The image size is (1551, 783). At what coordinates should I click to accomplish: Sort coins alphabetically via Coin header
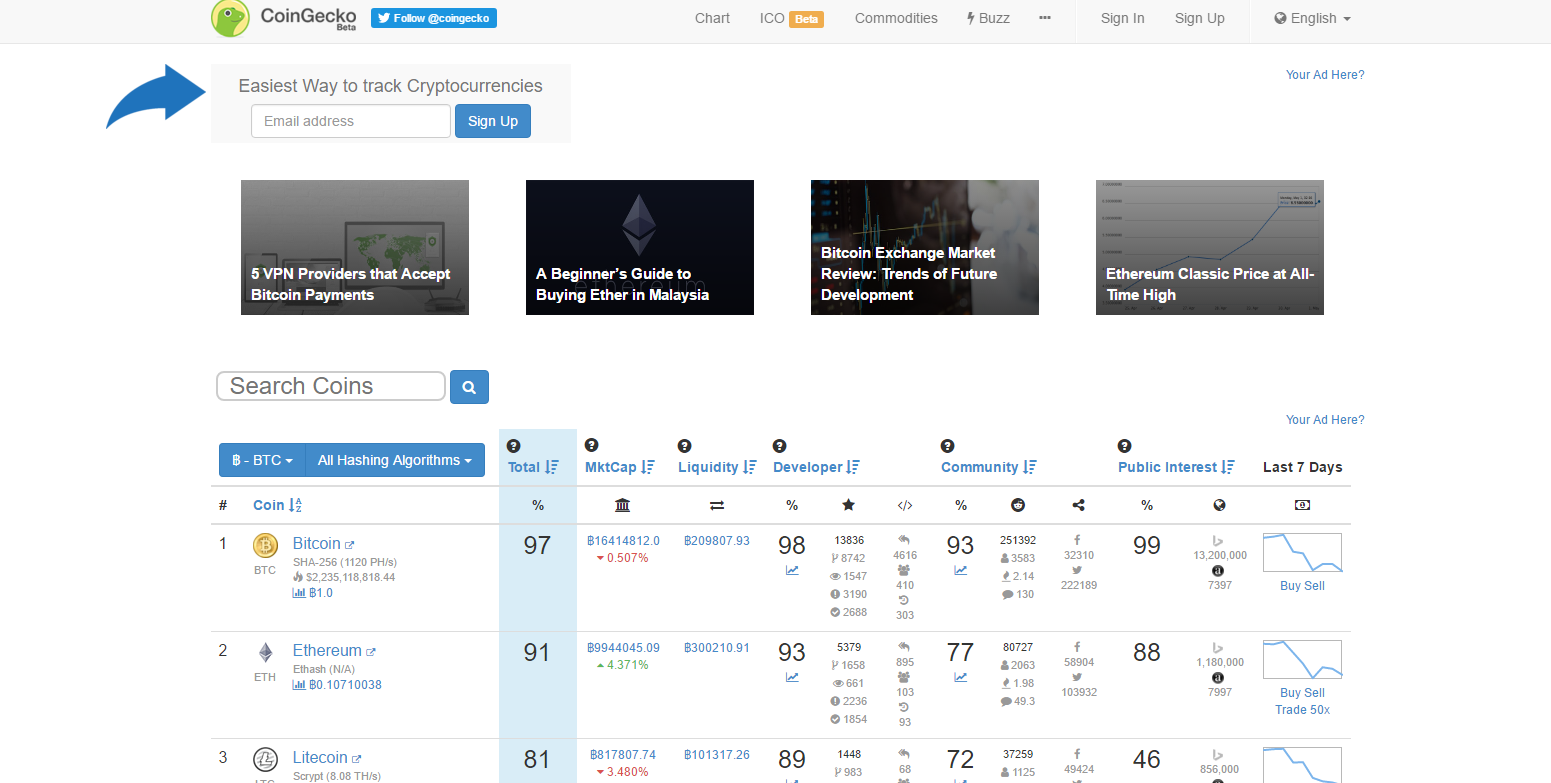pyautogui.click(x=277, y=505)
